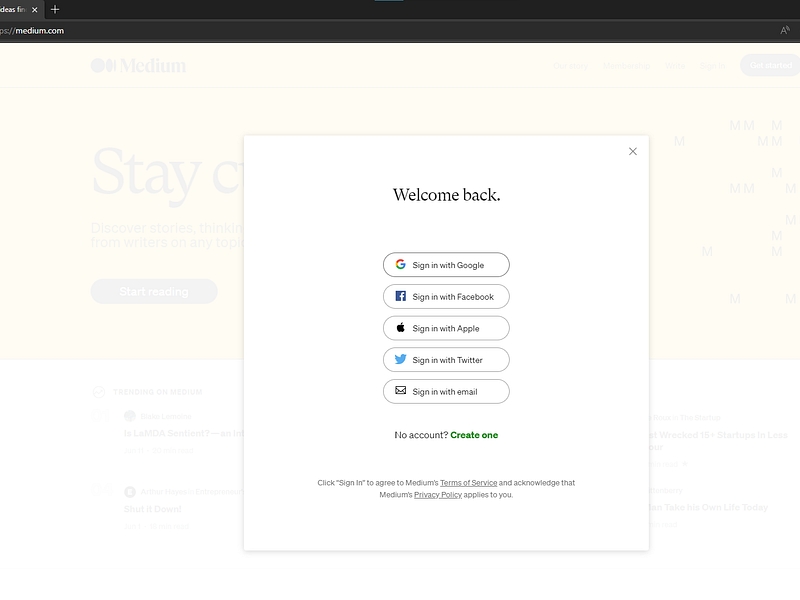Sign in with Google
800x600 pixels.
coord(447,265)
